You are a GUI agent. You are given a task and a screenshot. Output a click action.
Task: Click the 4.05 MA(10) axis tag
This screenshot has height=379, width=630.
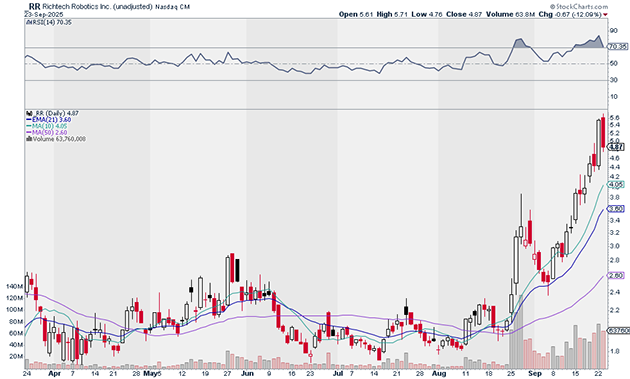click(x=617, y=185)
